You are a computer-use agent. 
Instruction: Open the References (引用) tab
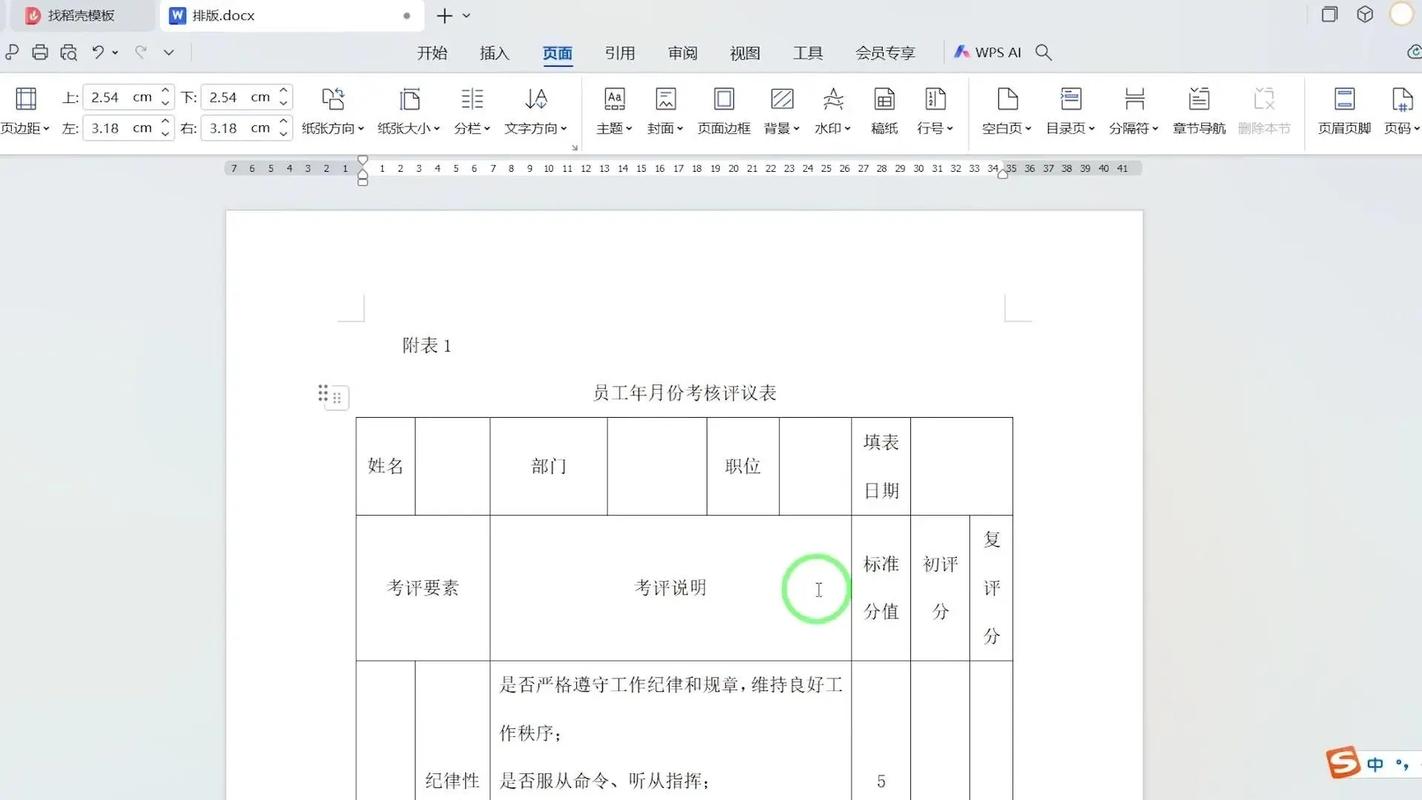pyautogui.click(x=620, y=53)
